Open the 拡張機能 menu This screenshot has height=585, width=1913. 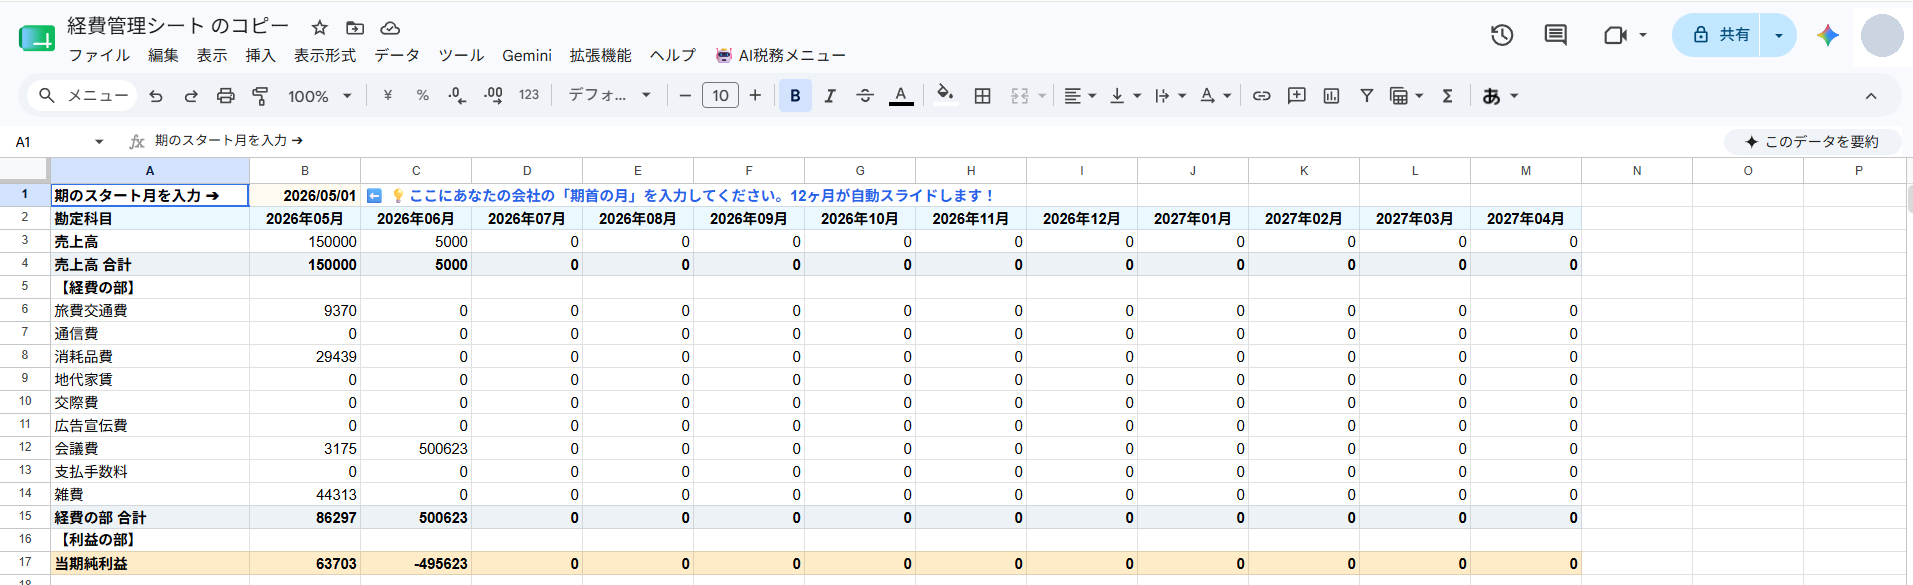[601, 56]
